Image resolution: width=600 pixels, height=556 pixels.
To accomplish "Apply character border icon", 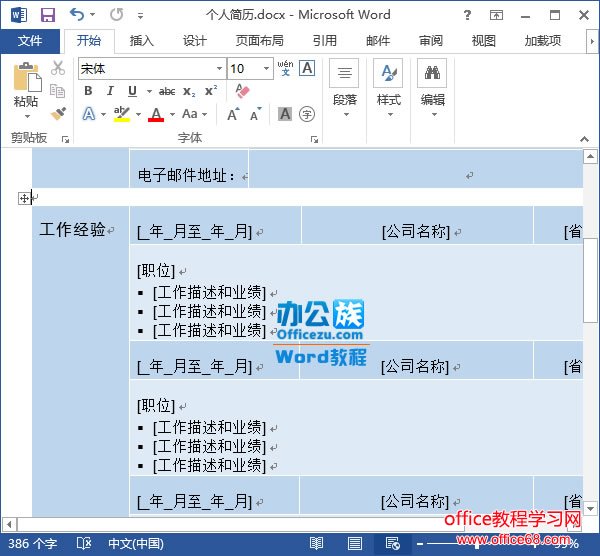I will point(307,68).
